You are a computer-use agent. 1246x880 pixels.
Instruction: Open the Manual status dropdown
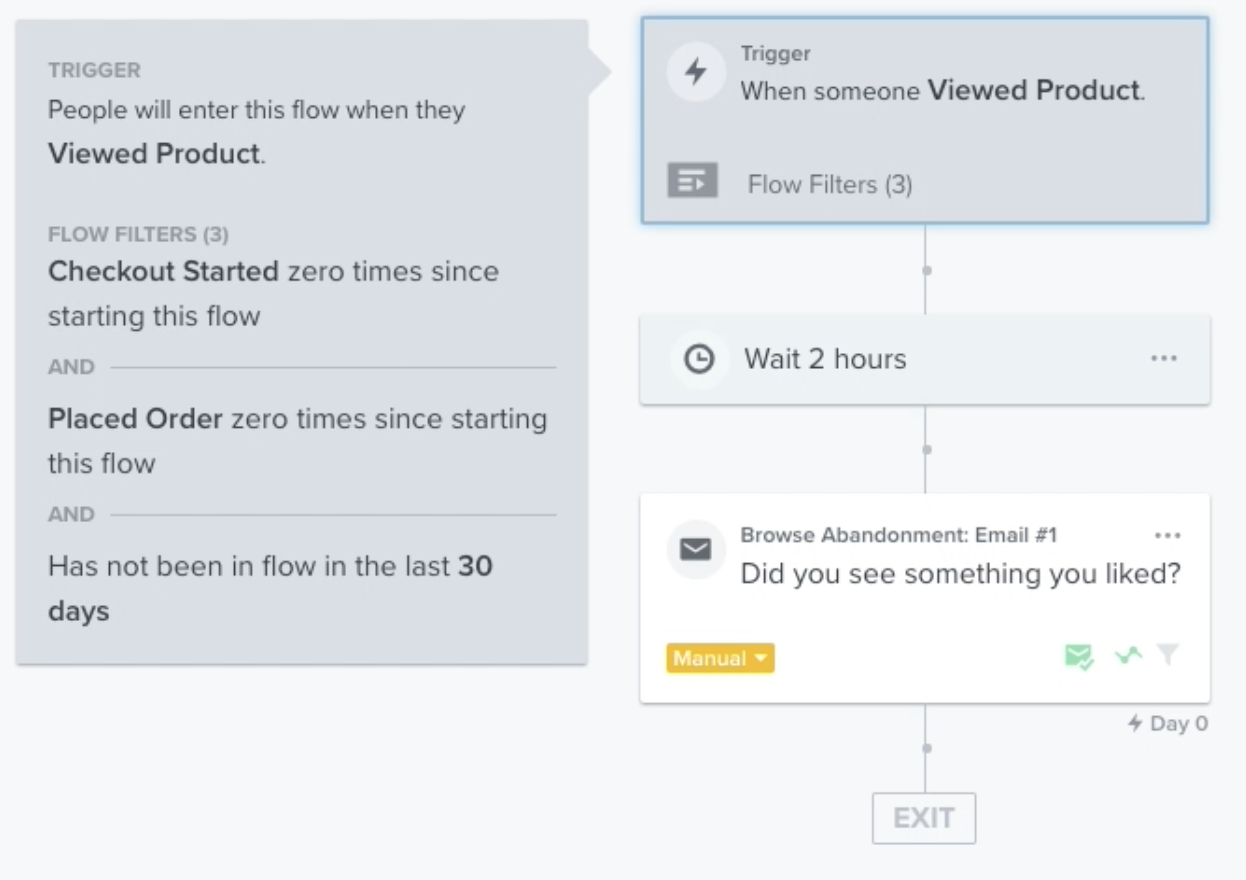(x=720, y=658)
